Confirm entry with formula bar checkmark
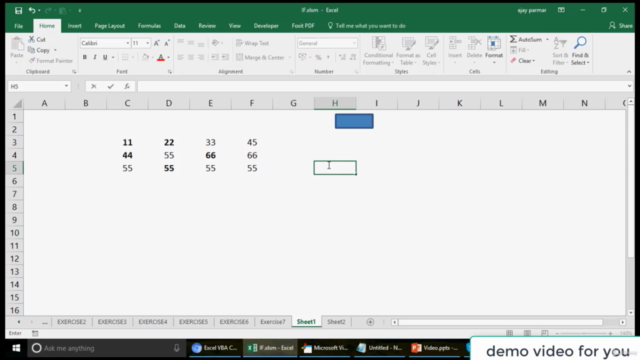640x360 pixels. tap(110, 86)
